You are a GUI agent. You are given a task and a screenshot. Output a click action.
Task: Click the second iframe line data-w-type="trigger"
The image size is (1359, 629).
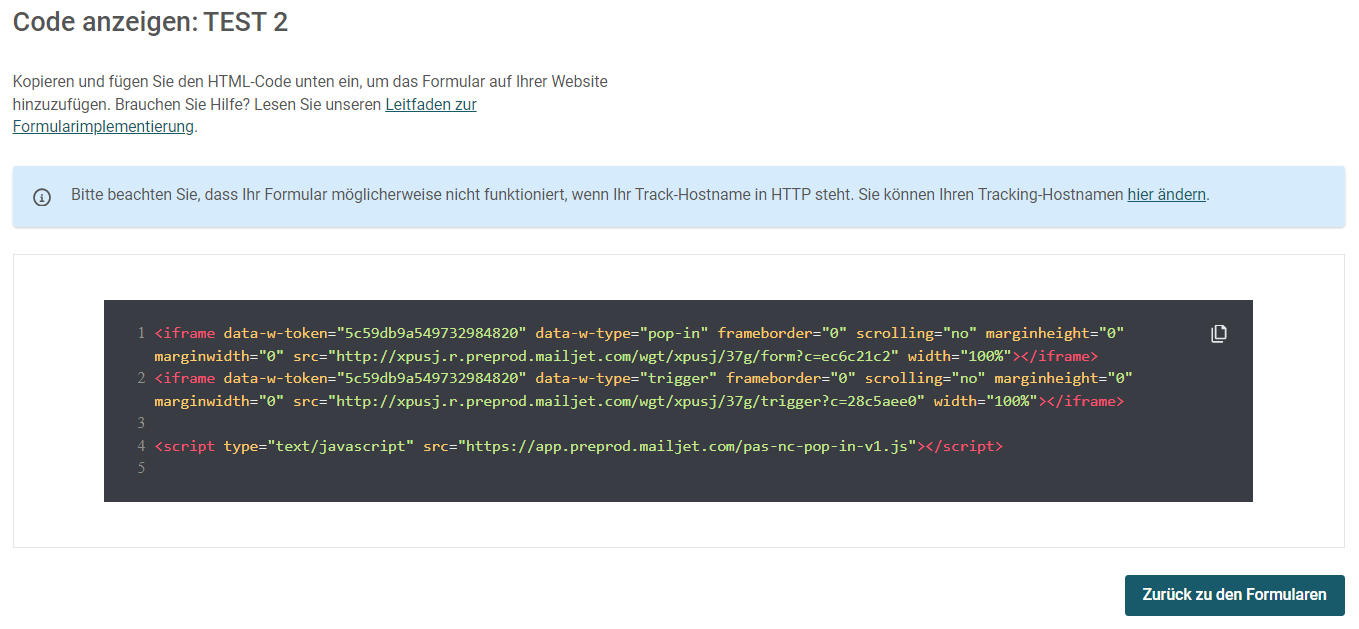pyautogui.click(x=626, y=378)
